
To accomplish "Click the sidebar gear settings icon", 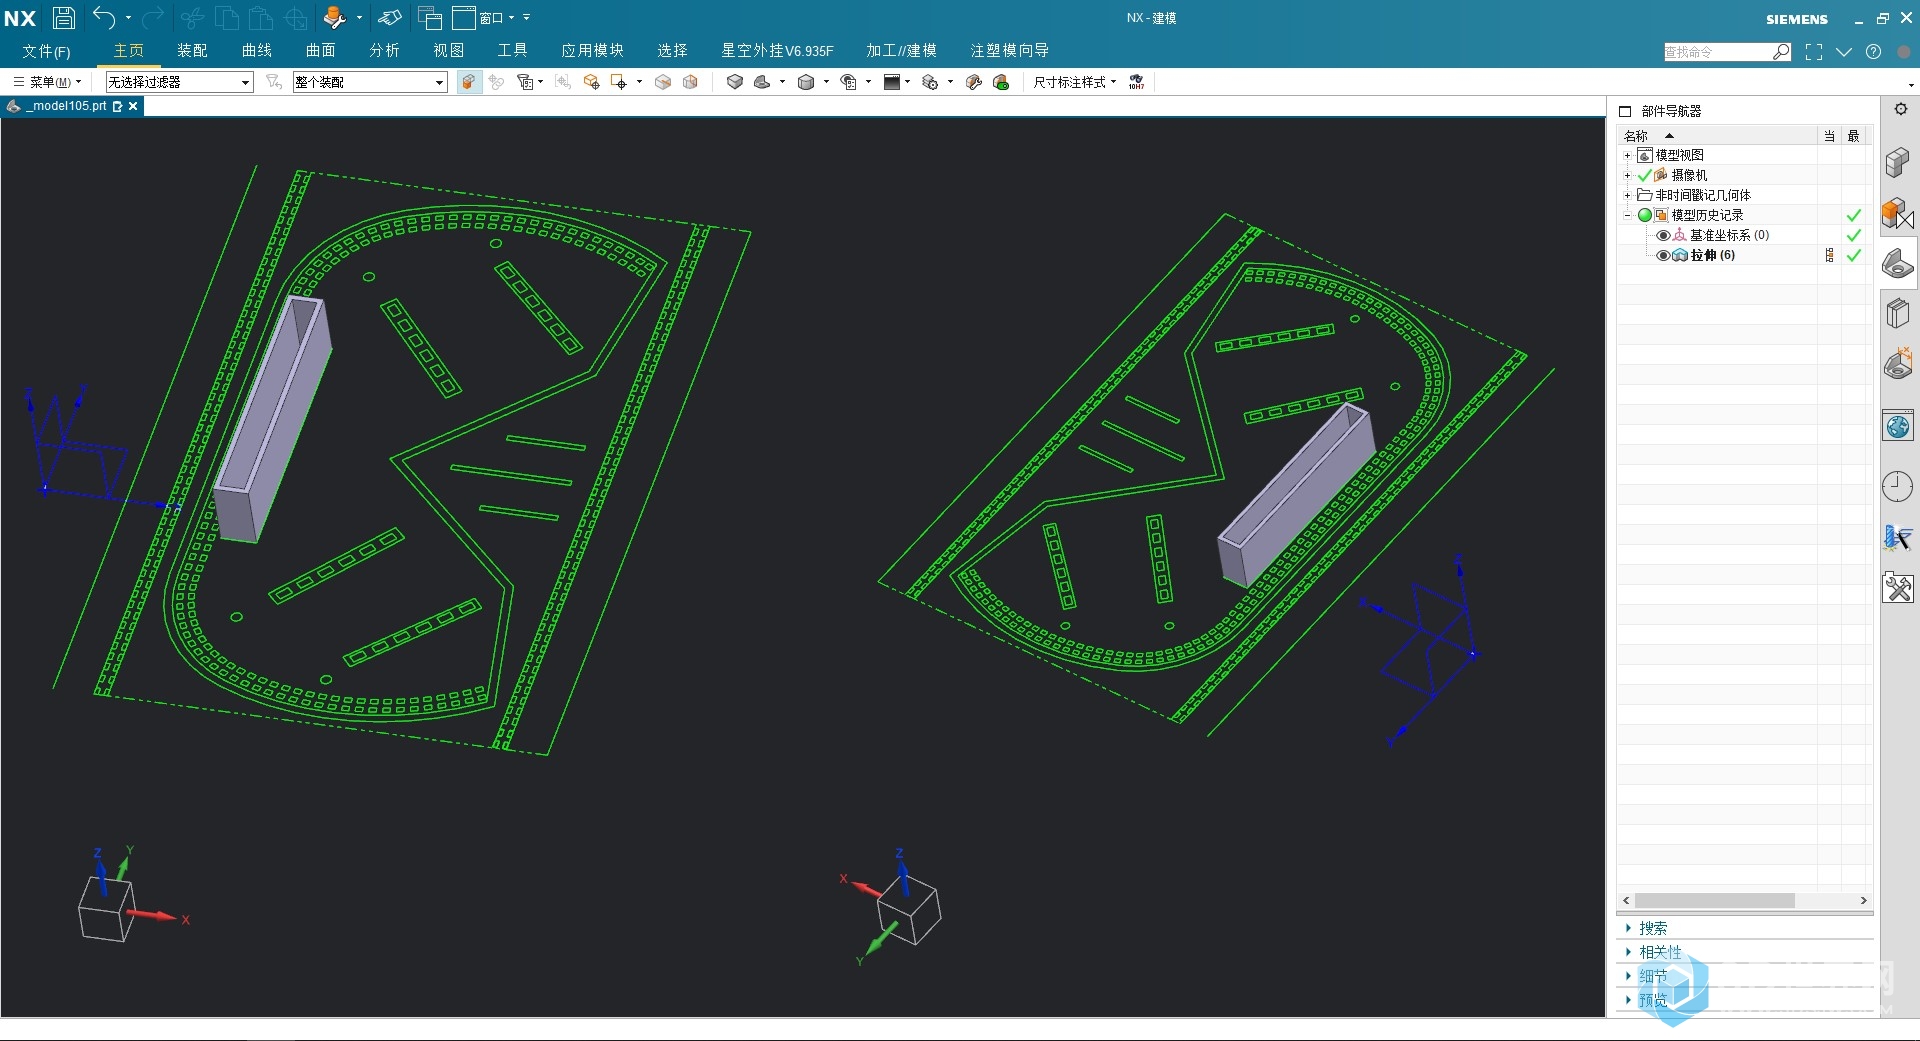I will [1901, 110].
